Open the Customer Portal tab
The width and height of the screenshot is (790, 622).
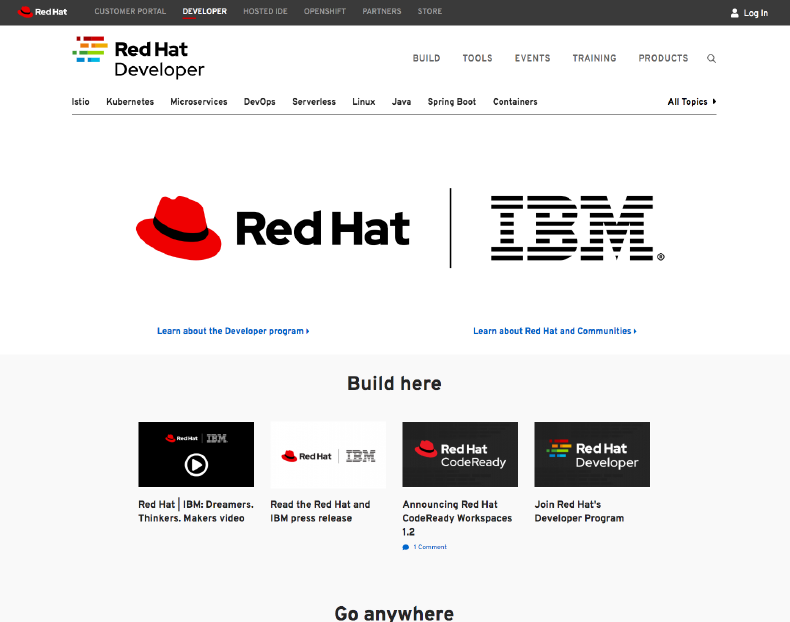pyautogui.click(x=130, y=11)
